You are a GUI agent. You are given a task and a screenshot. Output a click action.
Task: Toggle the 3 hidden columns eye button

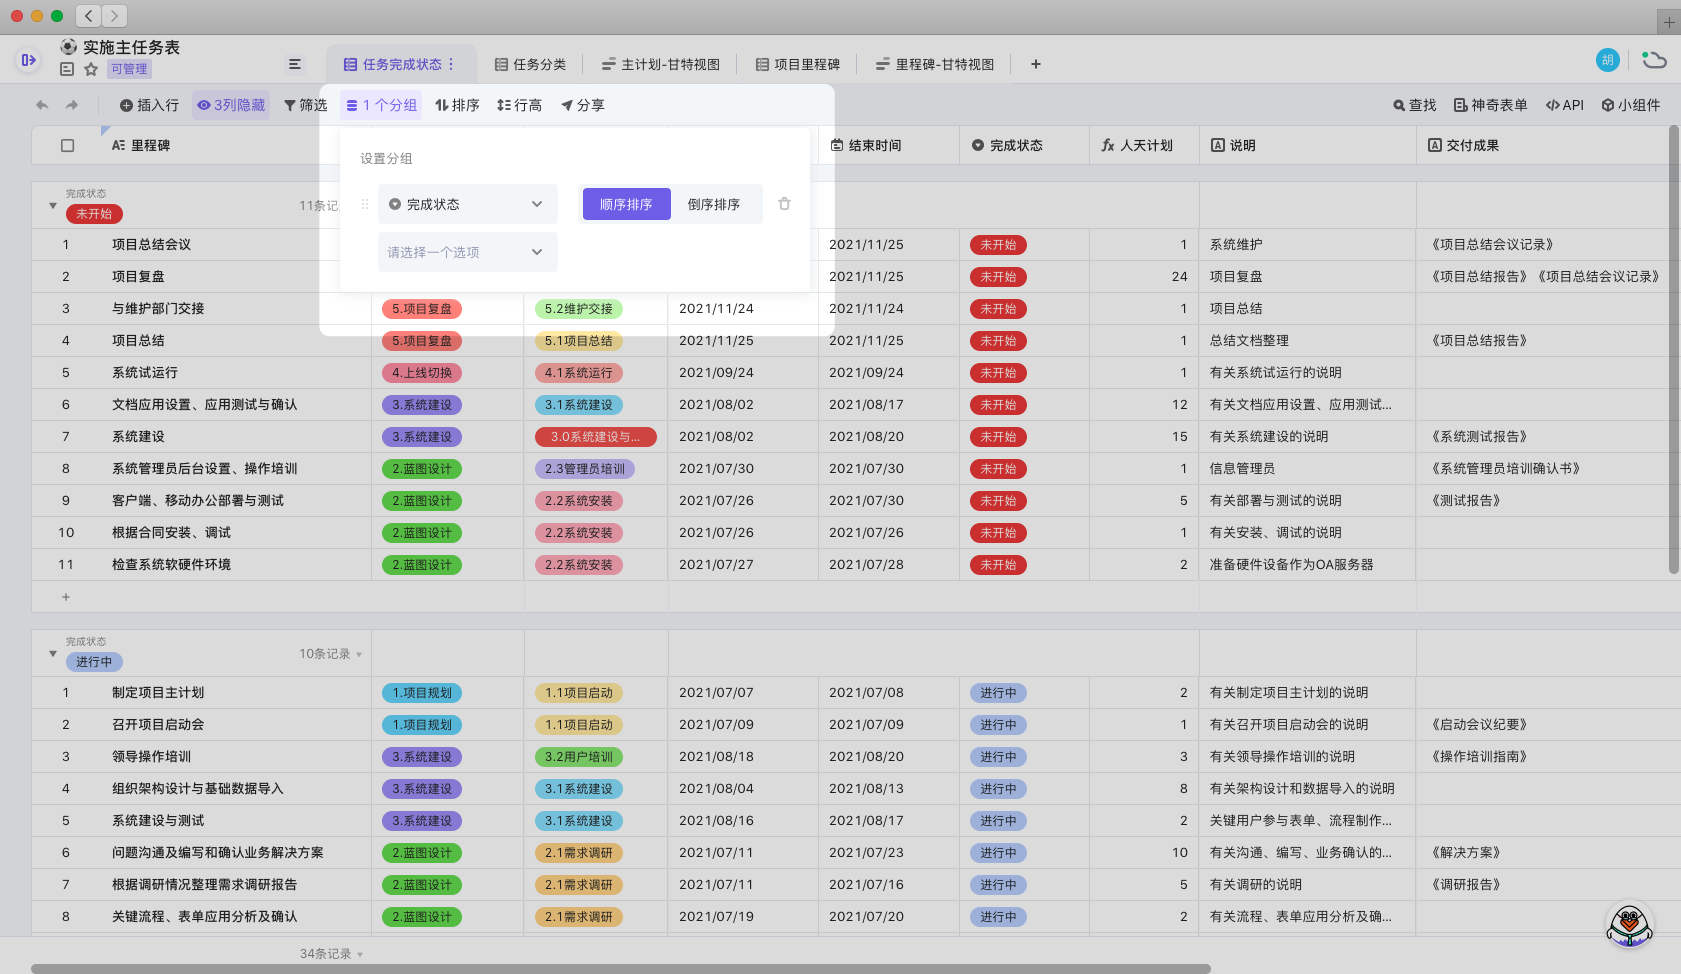(231, 105)
